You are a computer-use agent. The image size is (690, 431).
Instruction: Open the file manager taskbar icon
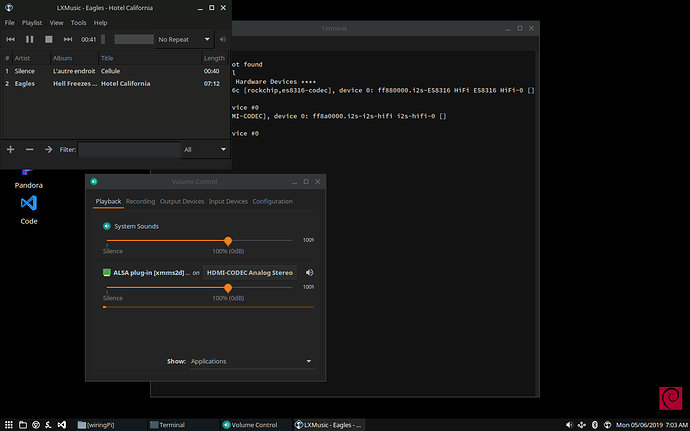coord(23,425)
